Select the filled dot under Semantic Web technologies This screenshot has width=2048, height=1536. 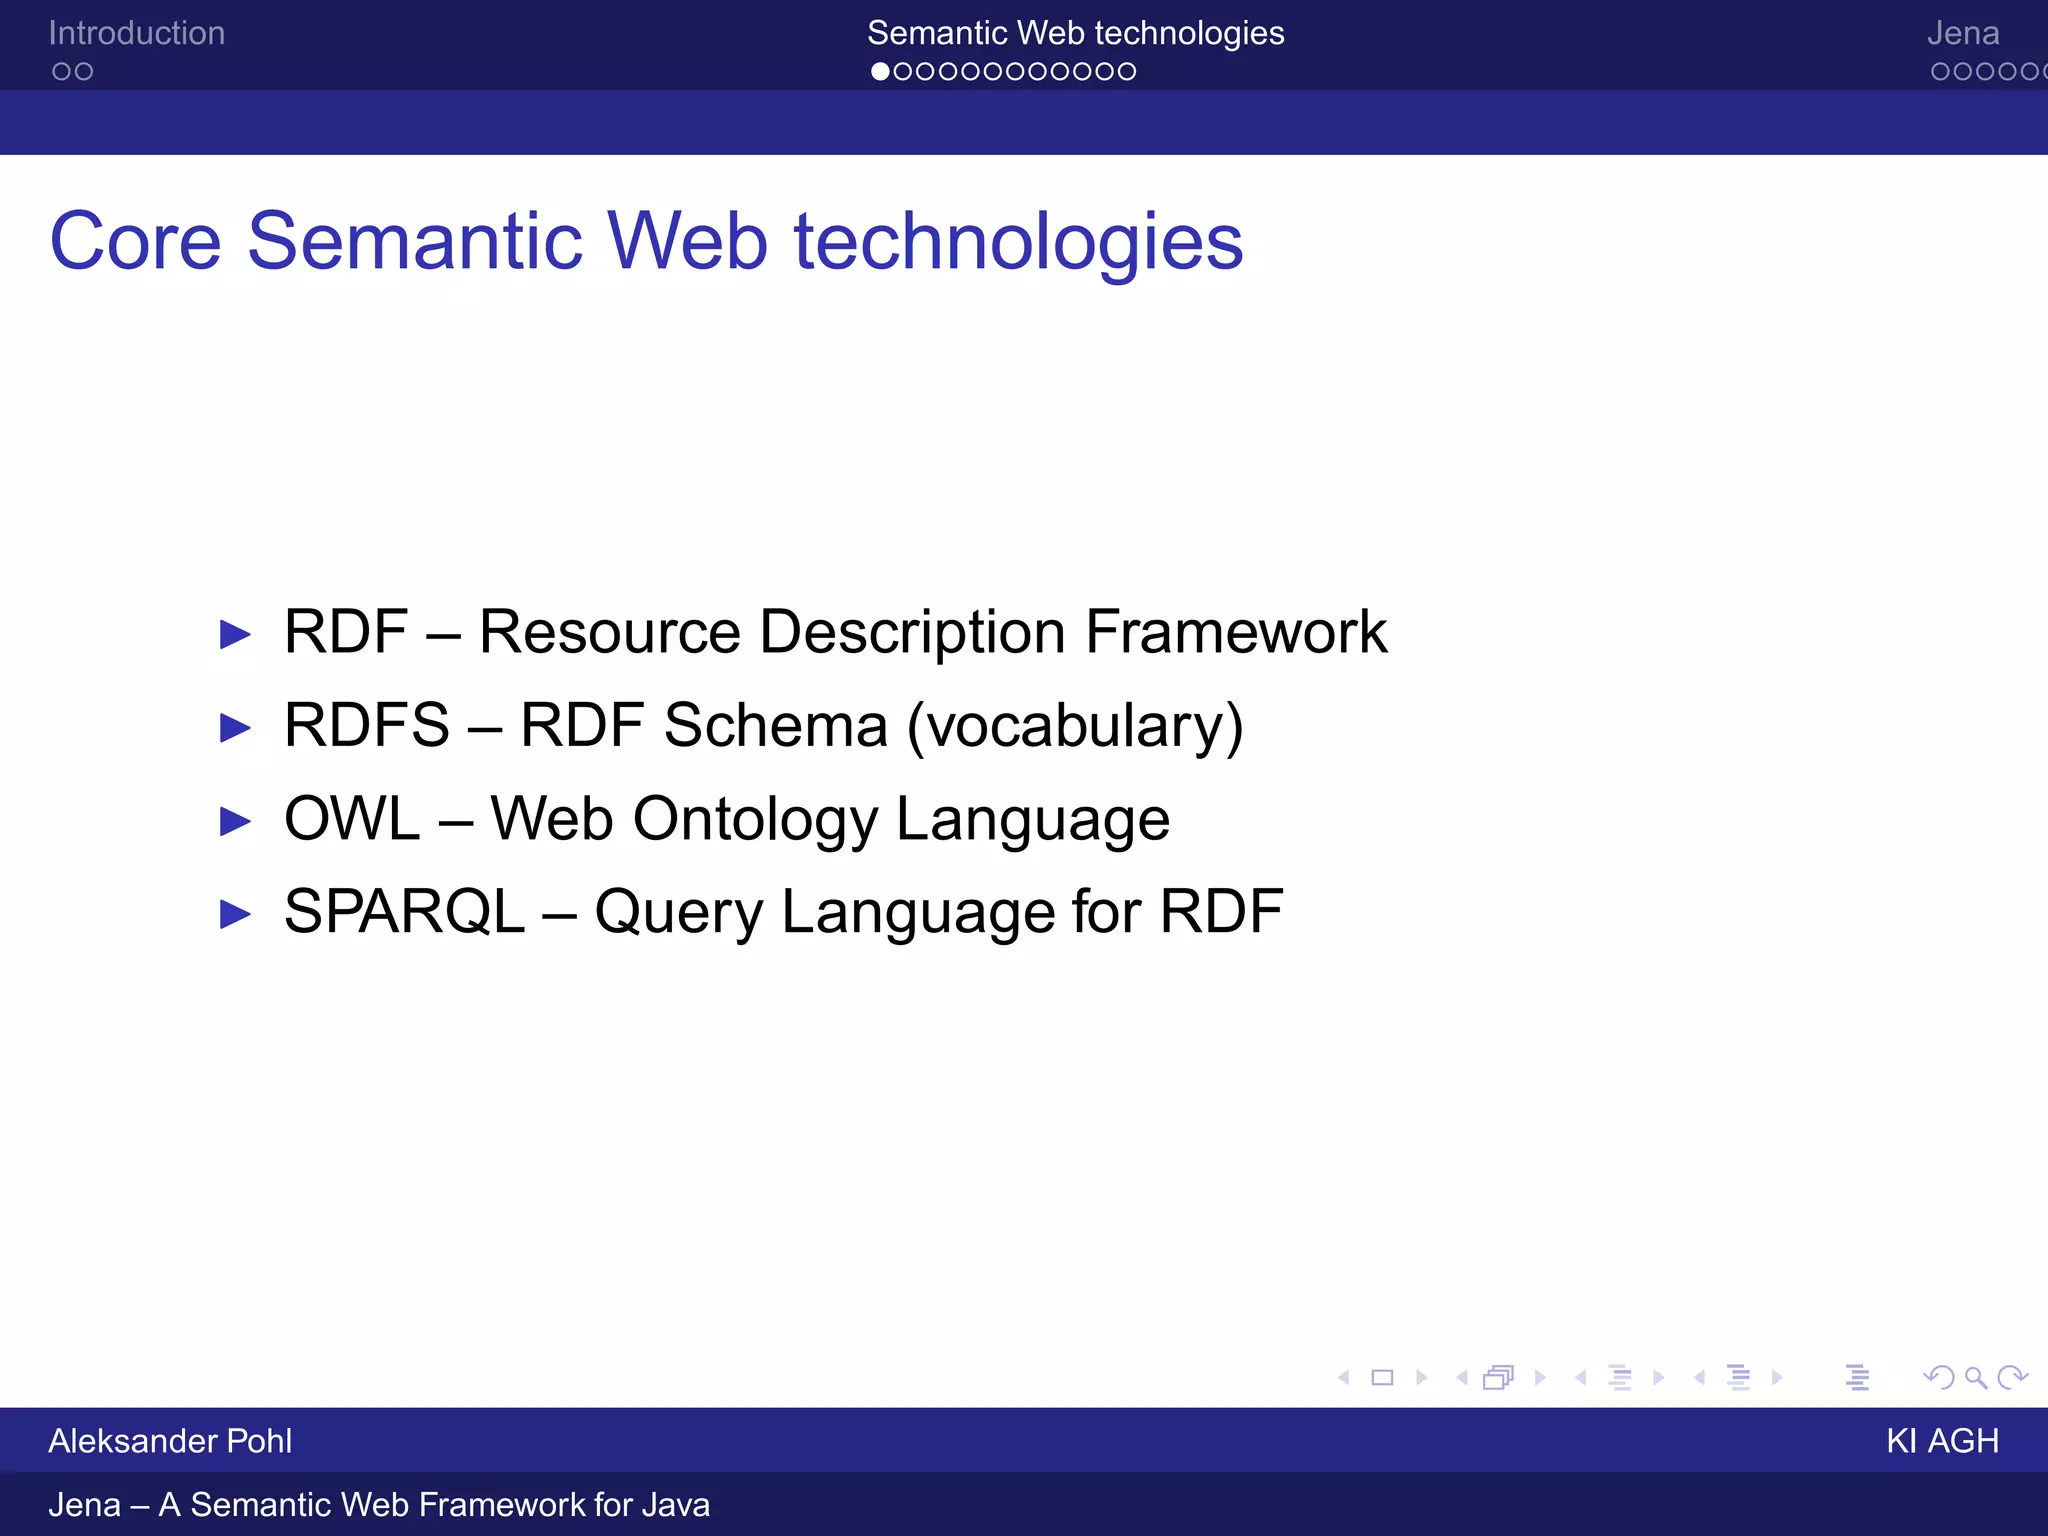[x=880, y=71]
